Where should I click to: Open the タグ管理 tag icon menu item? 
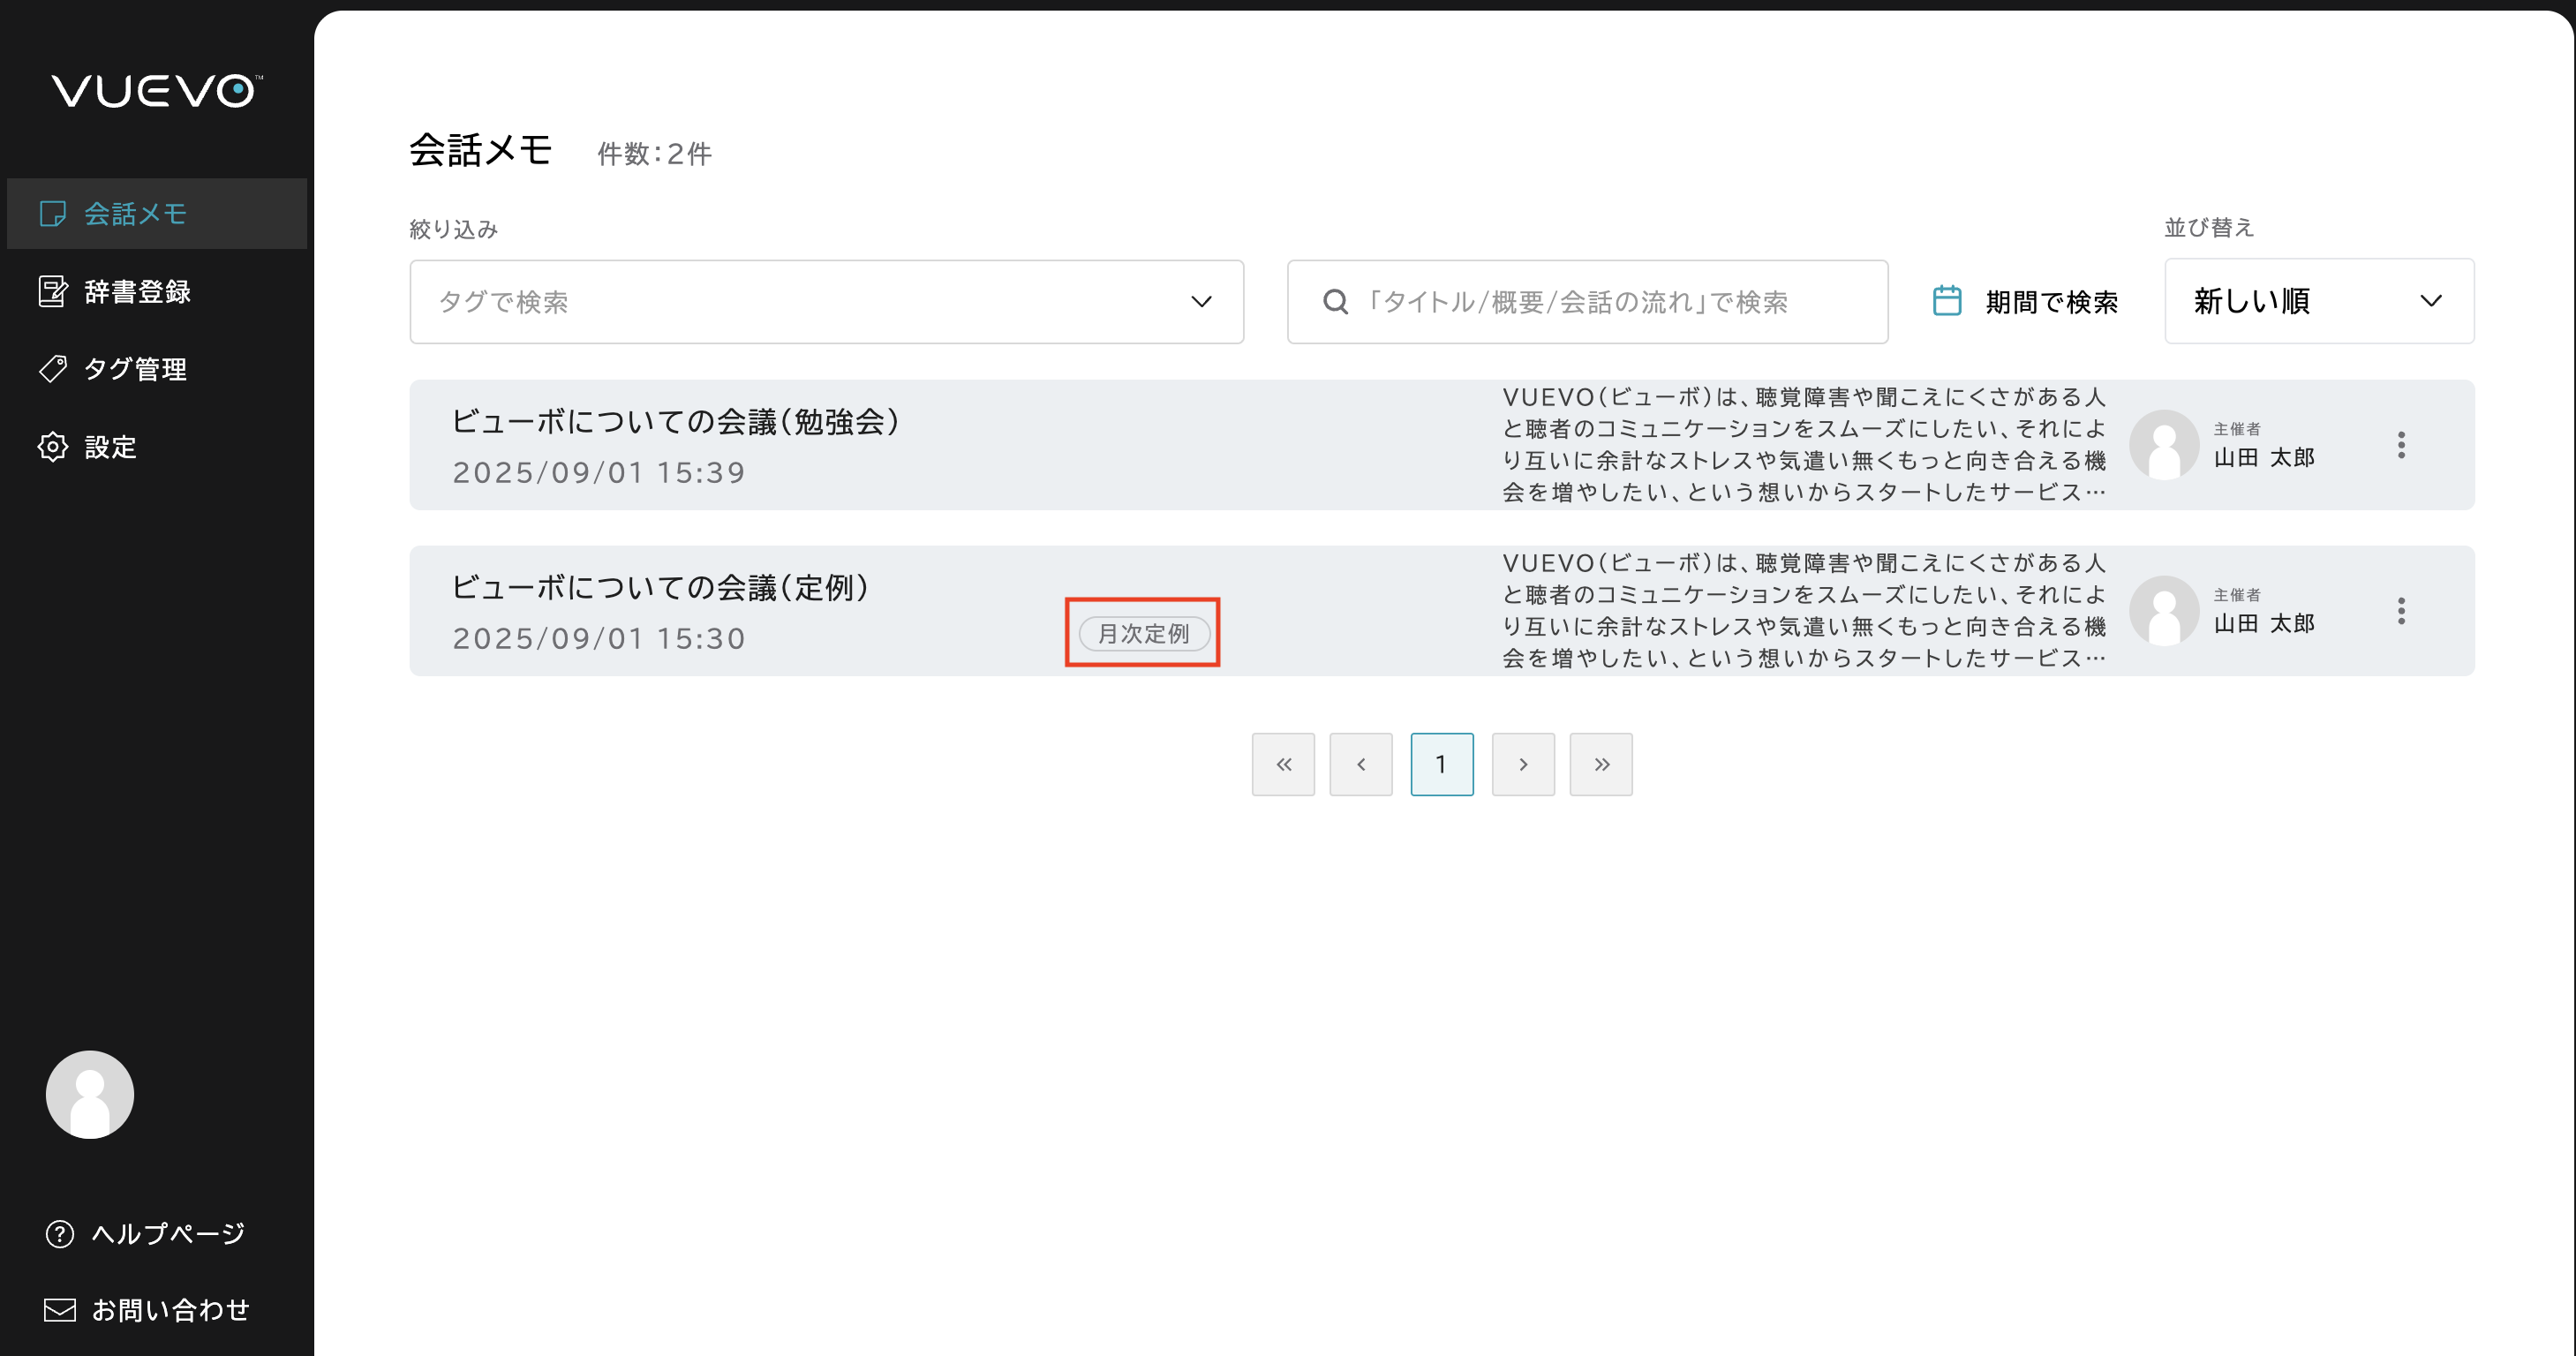53,369
